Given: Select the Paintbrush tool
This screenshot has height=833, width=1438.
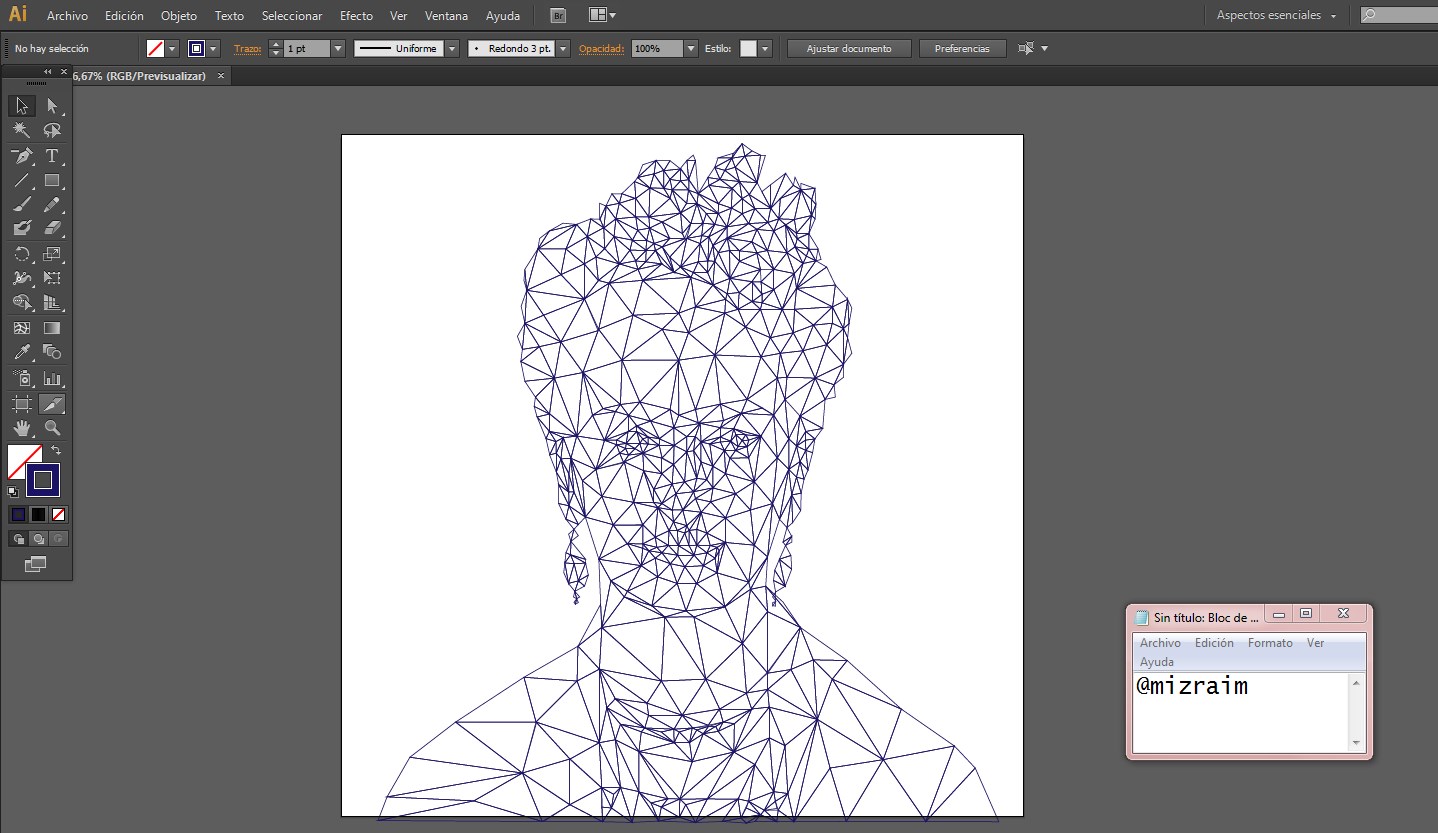Looking at the screenshot, I should pyautogui.click(x=22, y=205).
